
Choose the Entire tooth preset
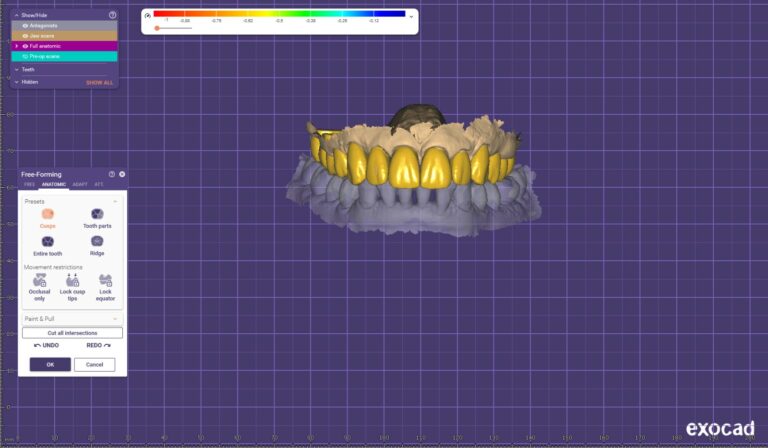pos(47,242)
